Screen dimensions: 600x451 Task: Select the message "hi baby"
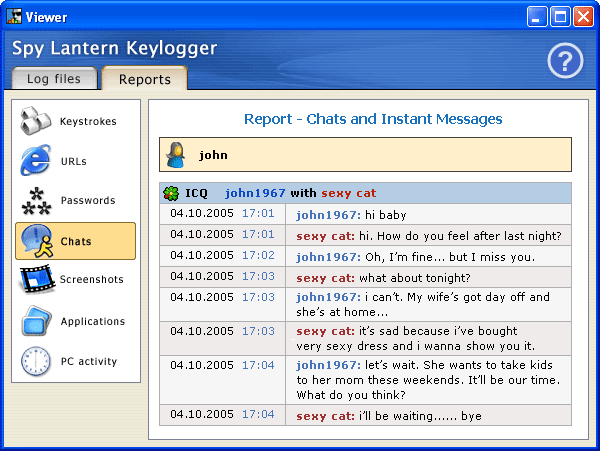[x=386, y=215]
